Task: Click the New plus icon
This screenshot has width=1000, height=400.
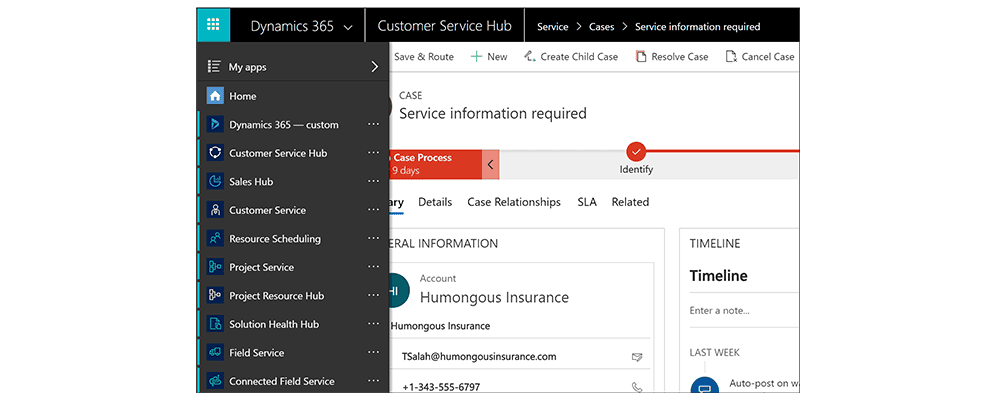Action: point(476,57)
